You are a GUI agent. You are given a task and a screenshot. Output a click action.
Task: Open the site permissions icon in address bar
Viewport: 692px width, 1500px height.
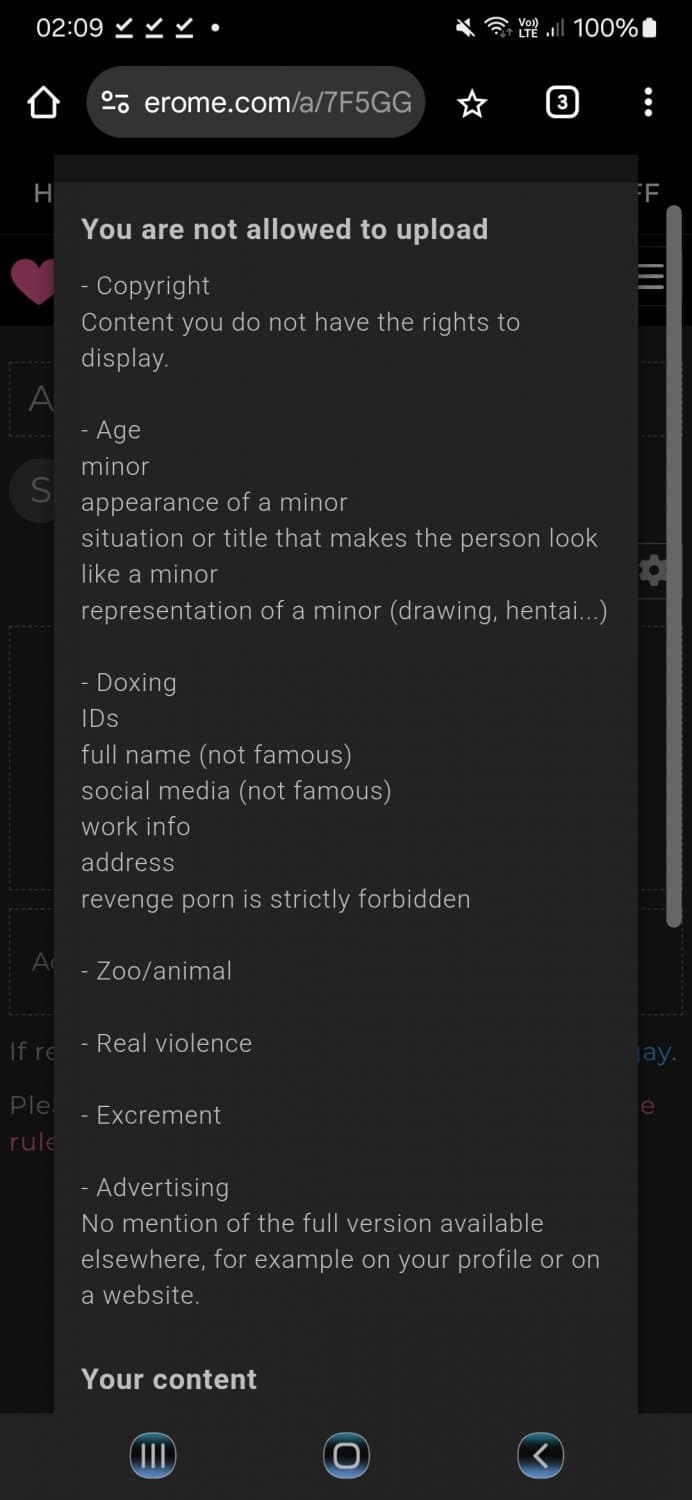(116, 101)
